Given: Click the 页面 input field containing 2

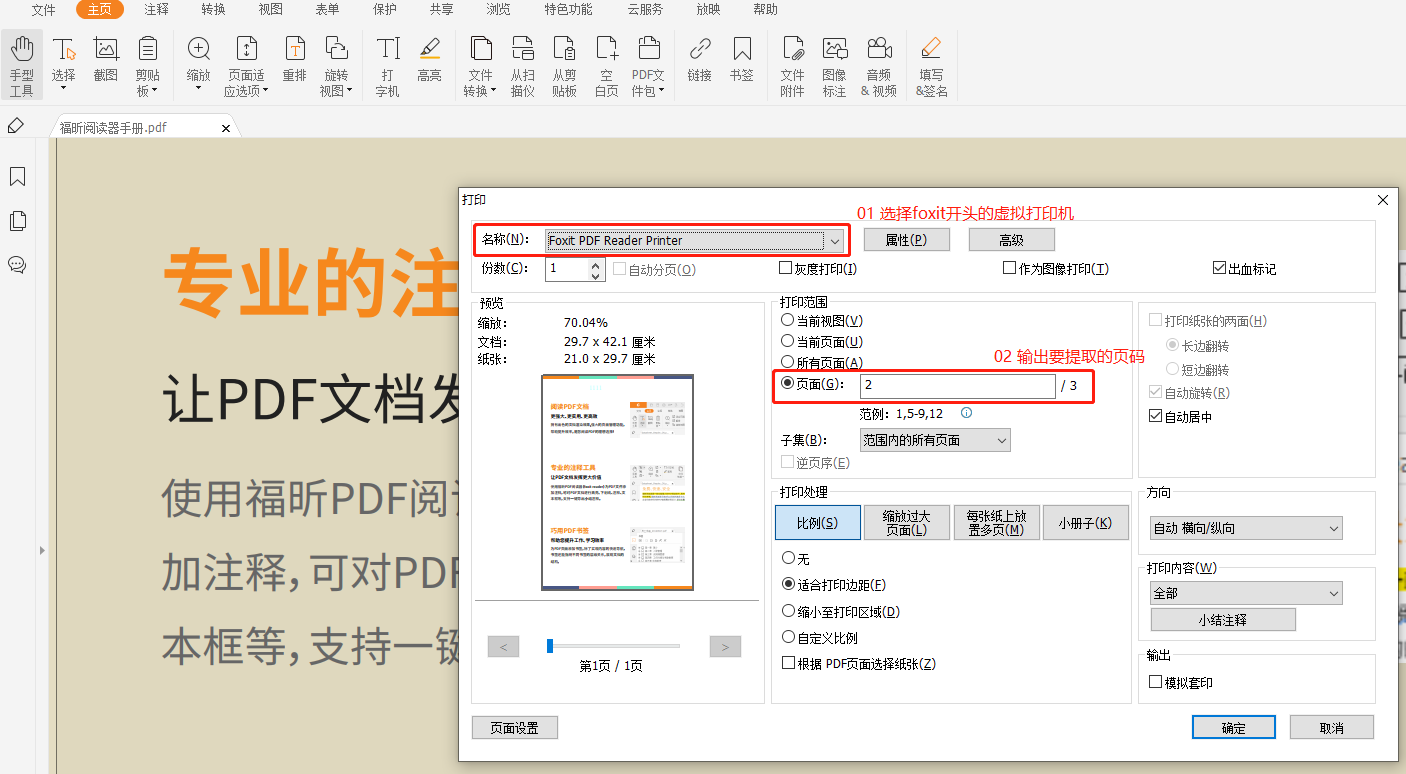Looking at the screenshot, I should tap(955, 385).
